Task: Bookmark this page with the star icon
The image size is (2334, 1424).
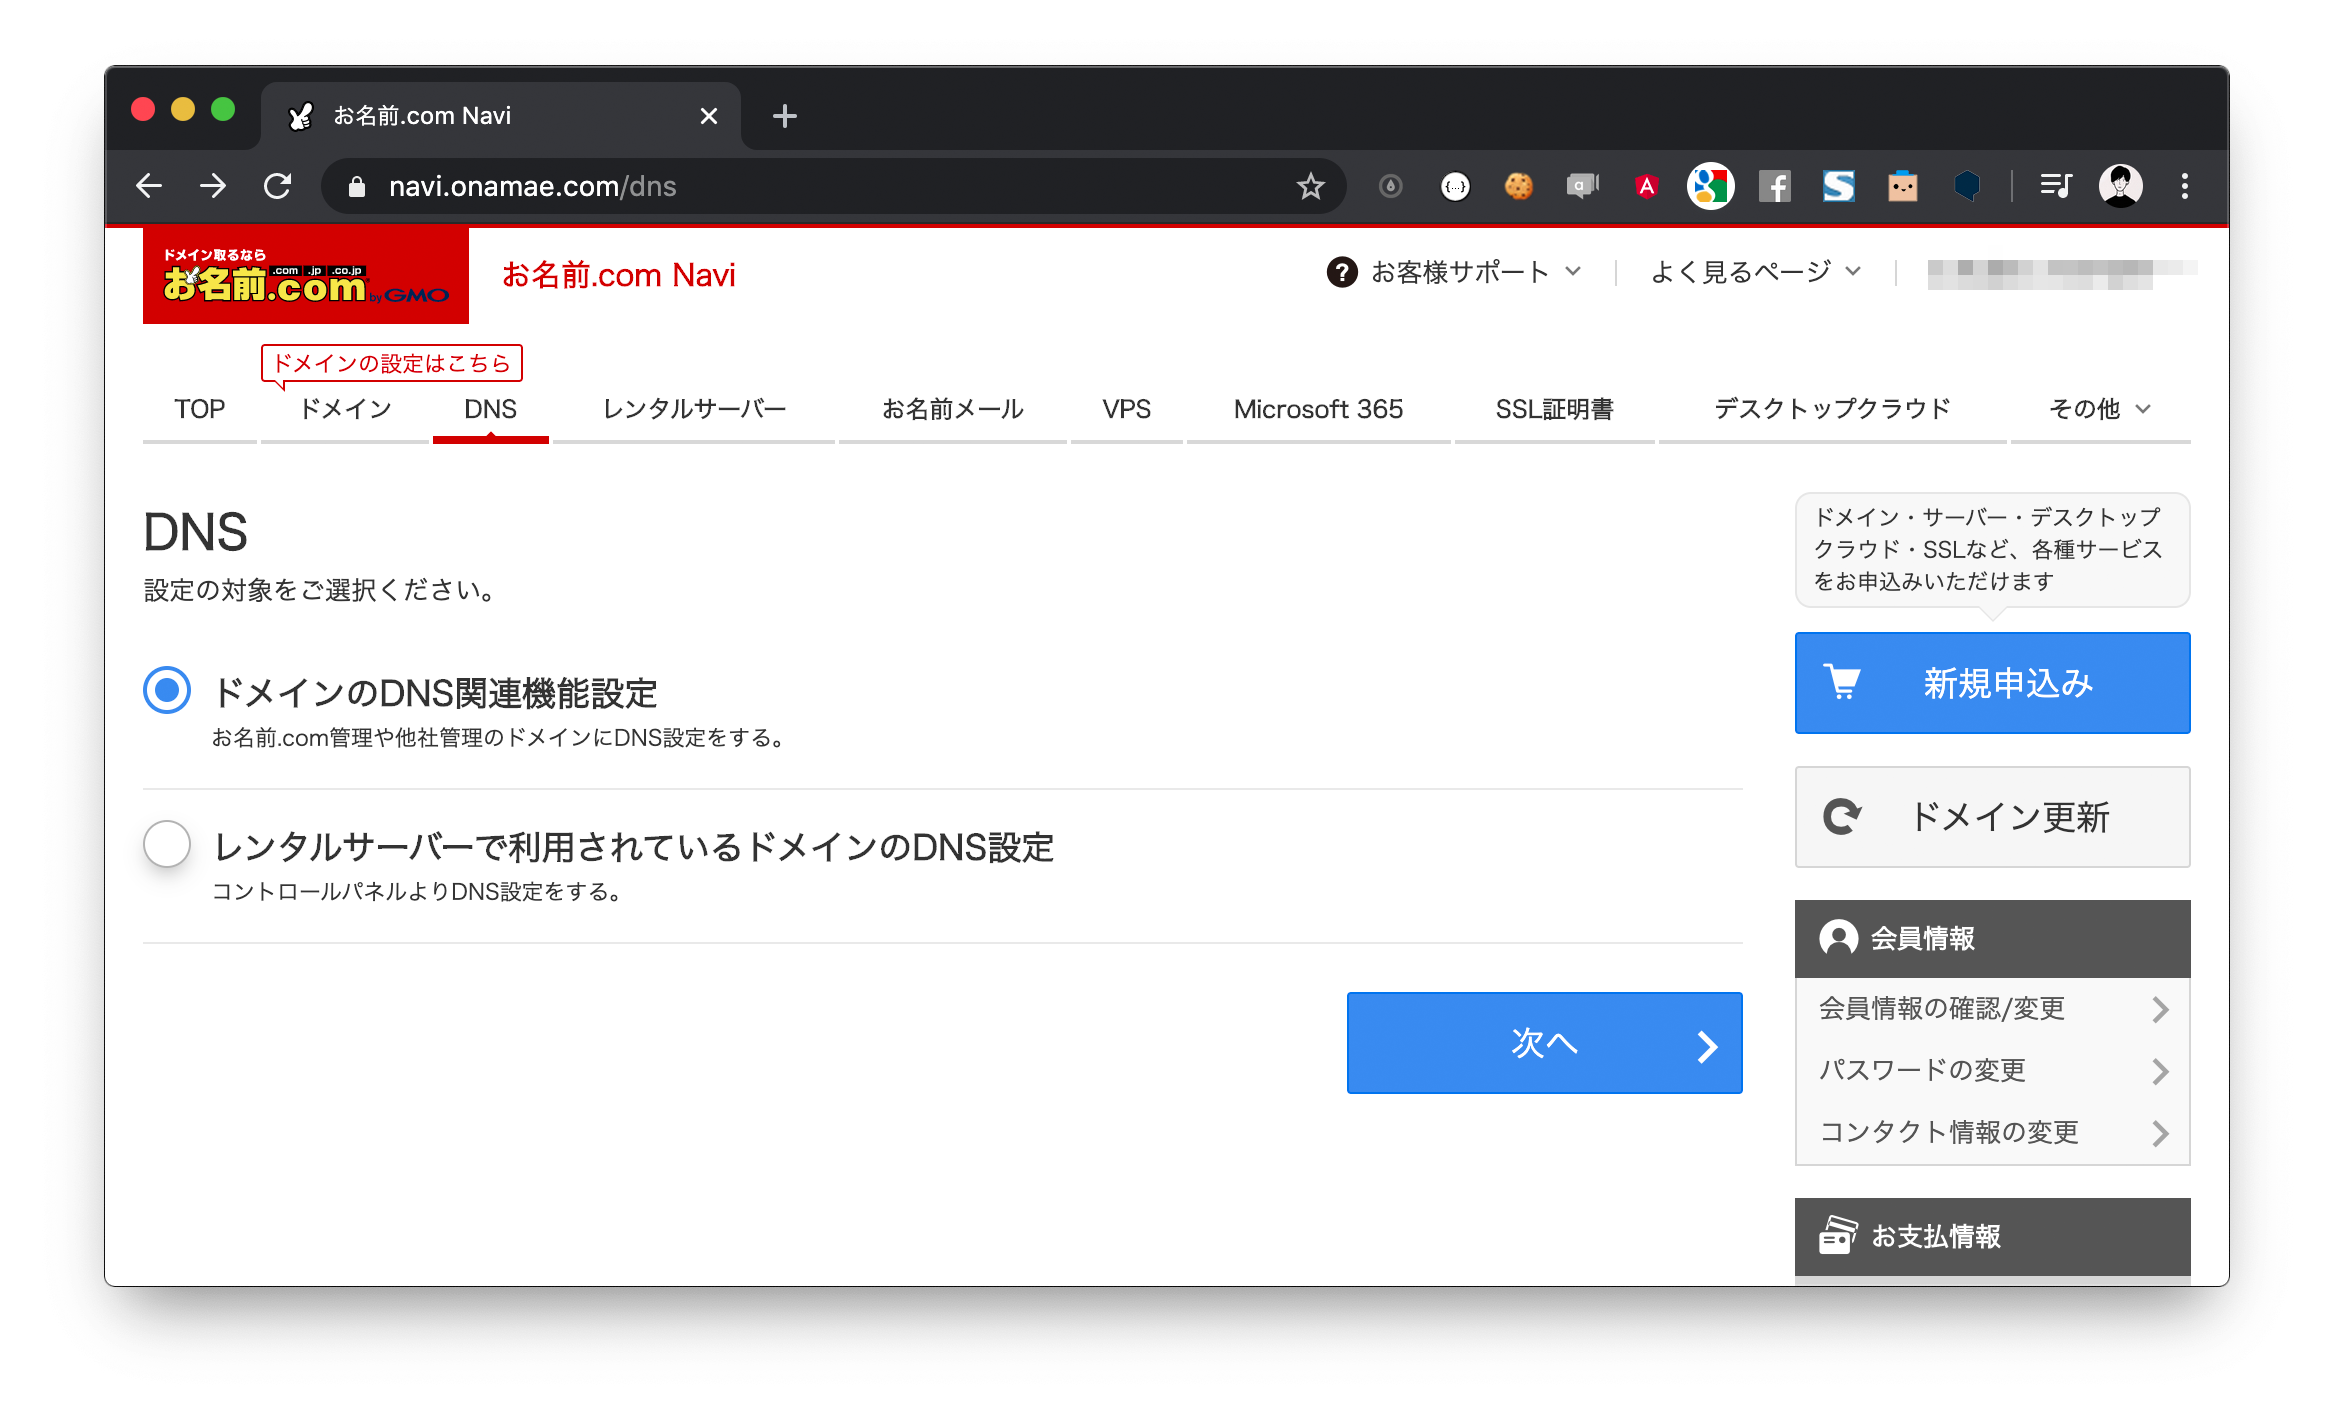Action: click(1310, 186)
